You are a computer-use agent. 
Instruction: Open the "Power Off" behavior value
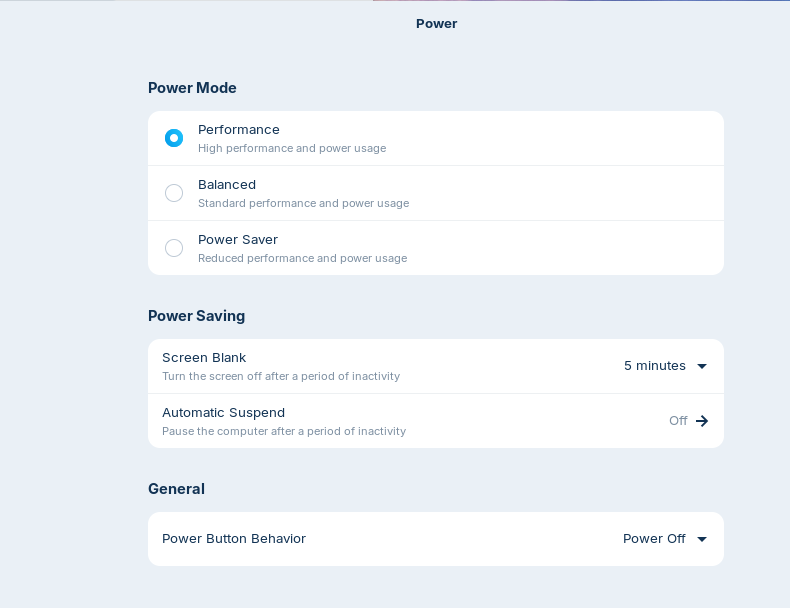coord(654,539)
